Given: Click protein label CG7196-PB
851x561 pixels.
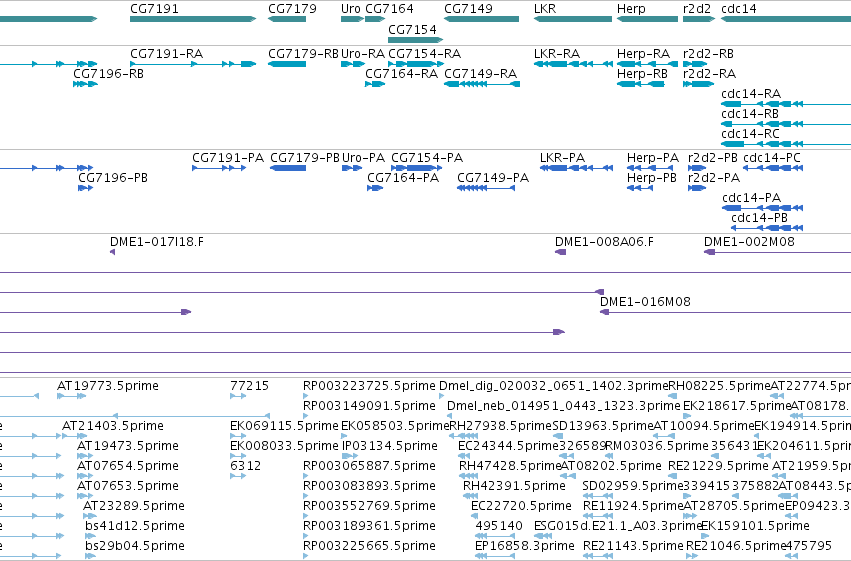Looking at the screenshot, I should pyautogui.click(x=113, y=178).
